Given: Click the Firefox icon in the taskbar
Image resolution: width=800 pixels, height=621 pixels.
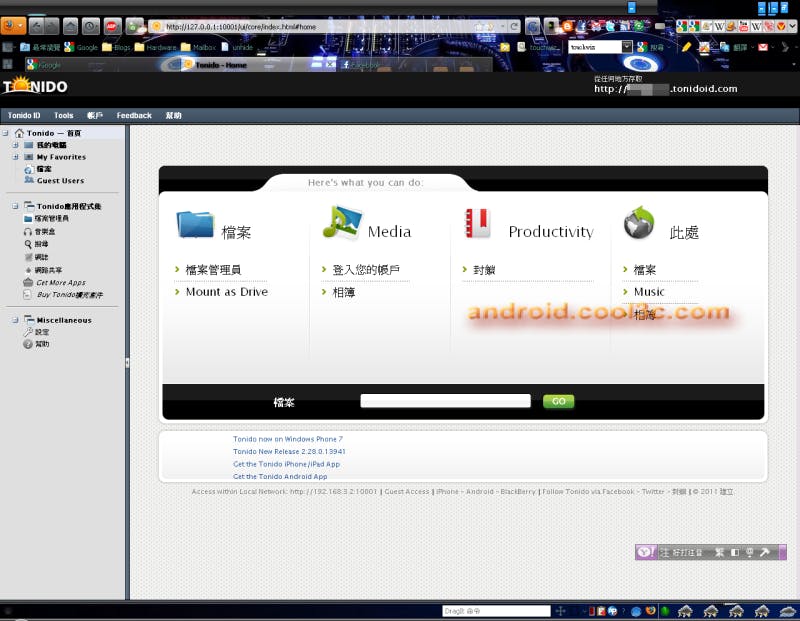Looking at the screenshot, I should point(651,611).
